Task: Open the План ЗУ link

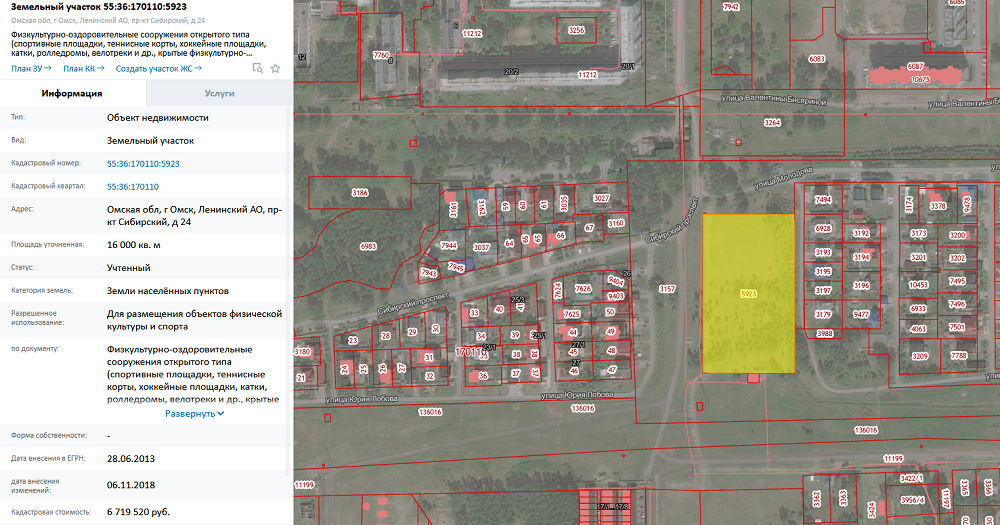Action: coord(31,68)
